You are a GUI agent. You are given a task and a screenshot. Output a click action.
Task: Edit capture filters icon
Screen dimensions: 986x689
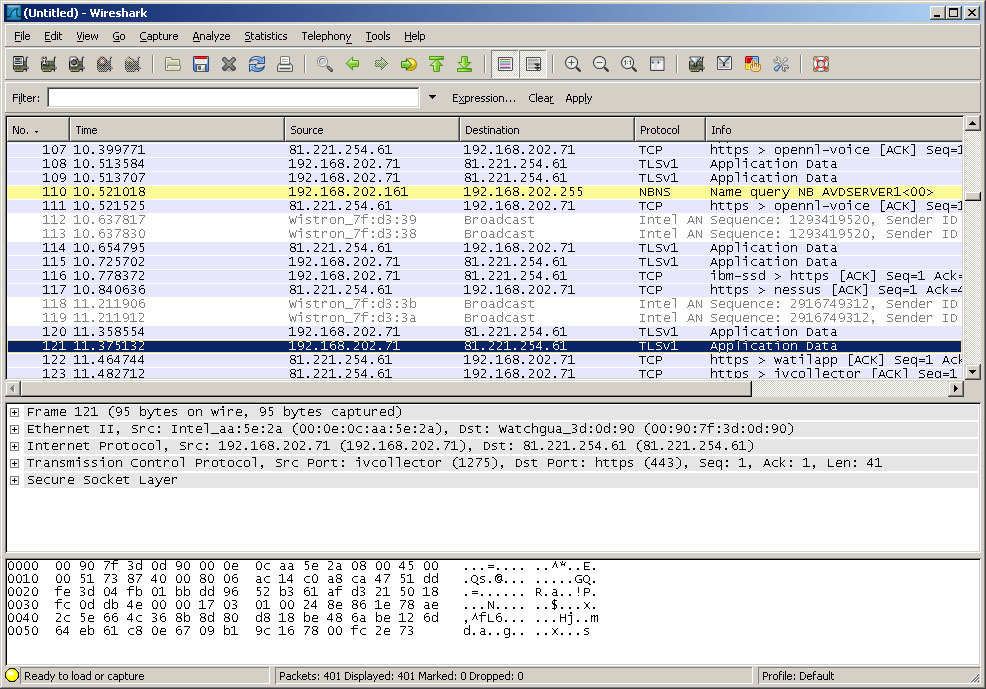pos(696,64)
